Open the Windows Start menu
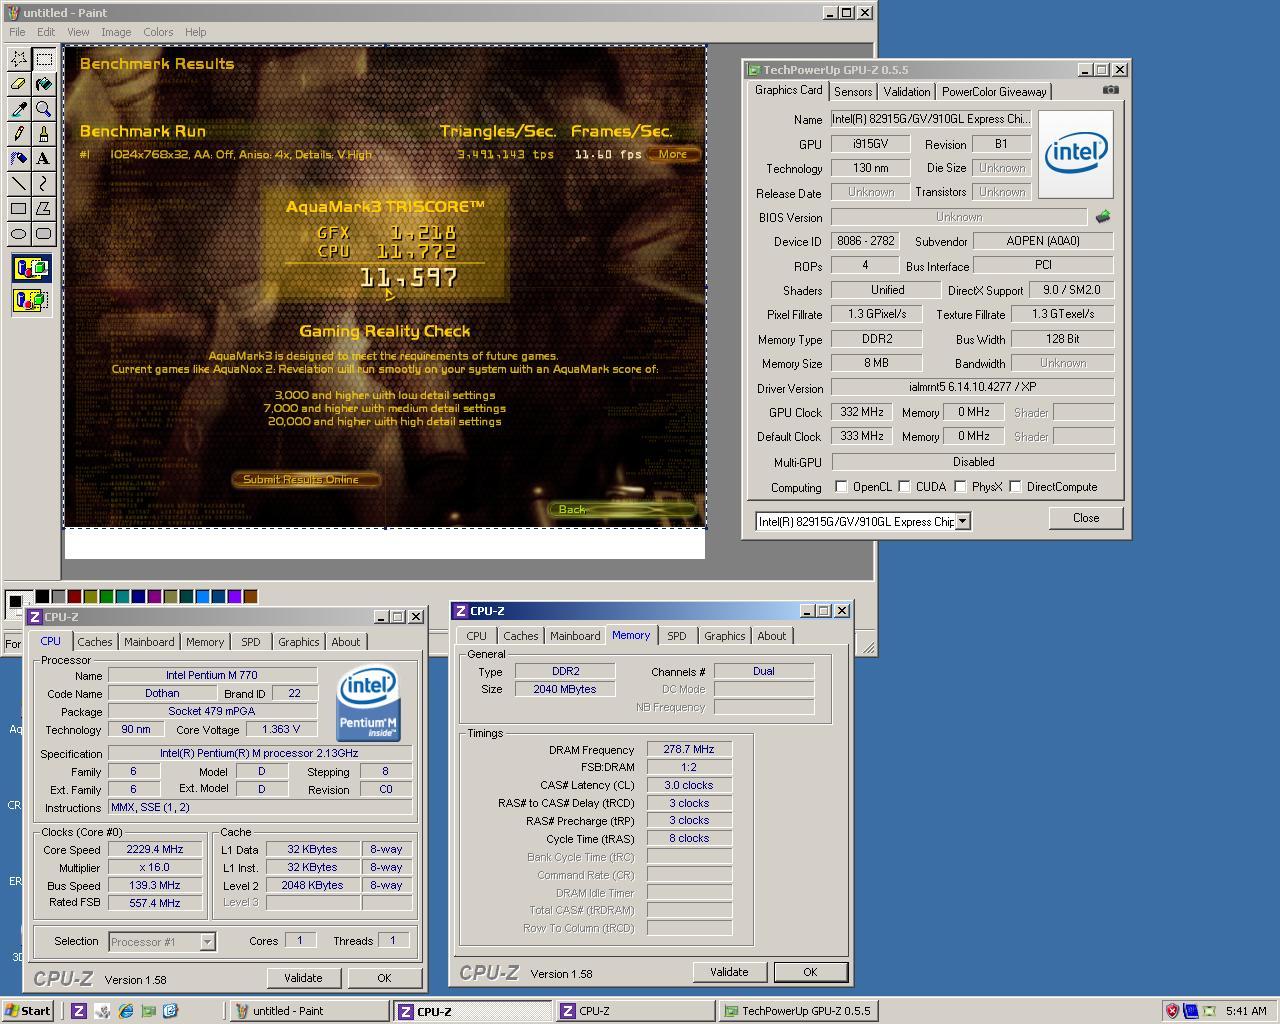This screenshot has height=1024, width=1280. click(28, 1011)
